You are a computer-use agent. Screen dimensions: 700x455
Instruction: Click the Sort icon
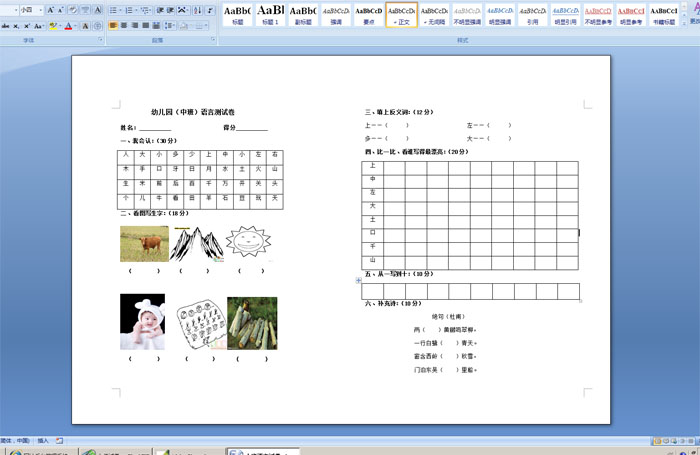pos(198,10)
